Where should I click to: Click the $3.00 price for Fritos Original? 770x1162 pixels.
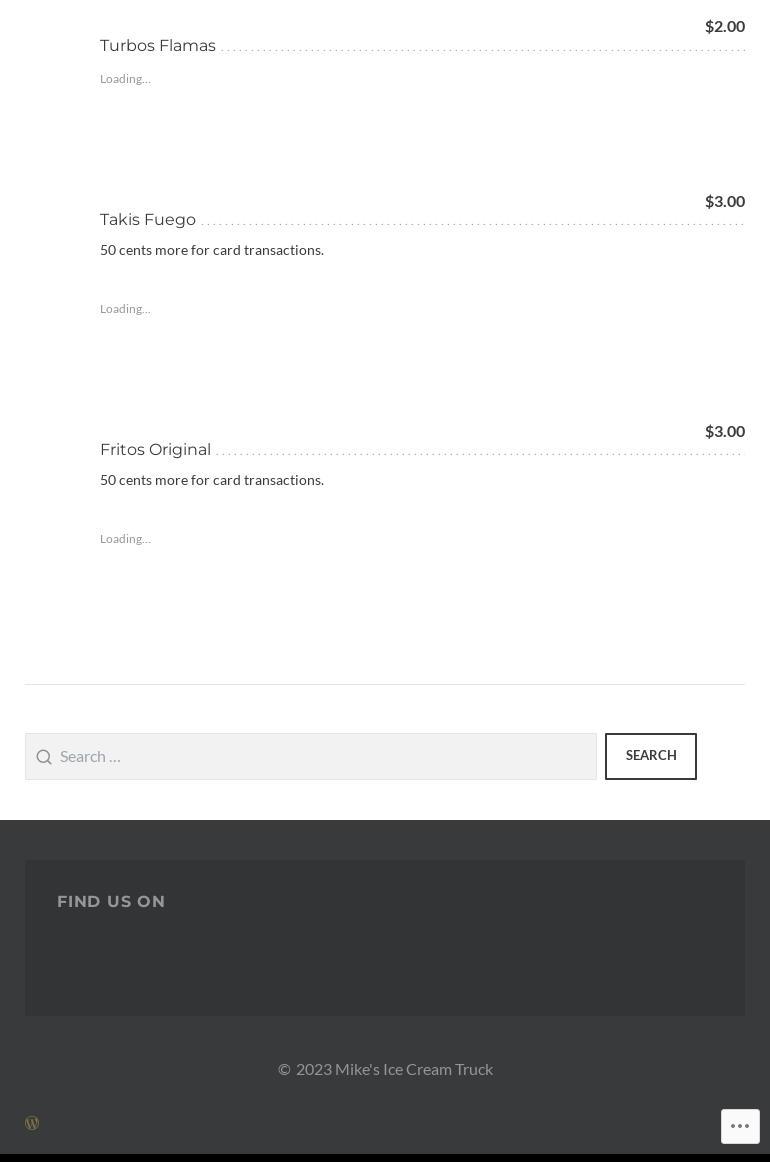tap(724, 431)
